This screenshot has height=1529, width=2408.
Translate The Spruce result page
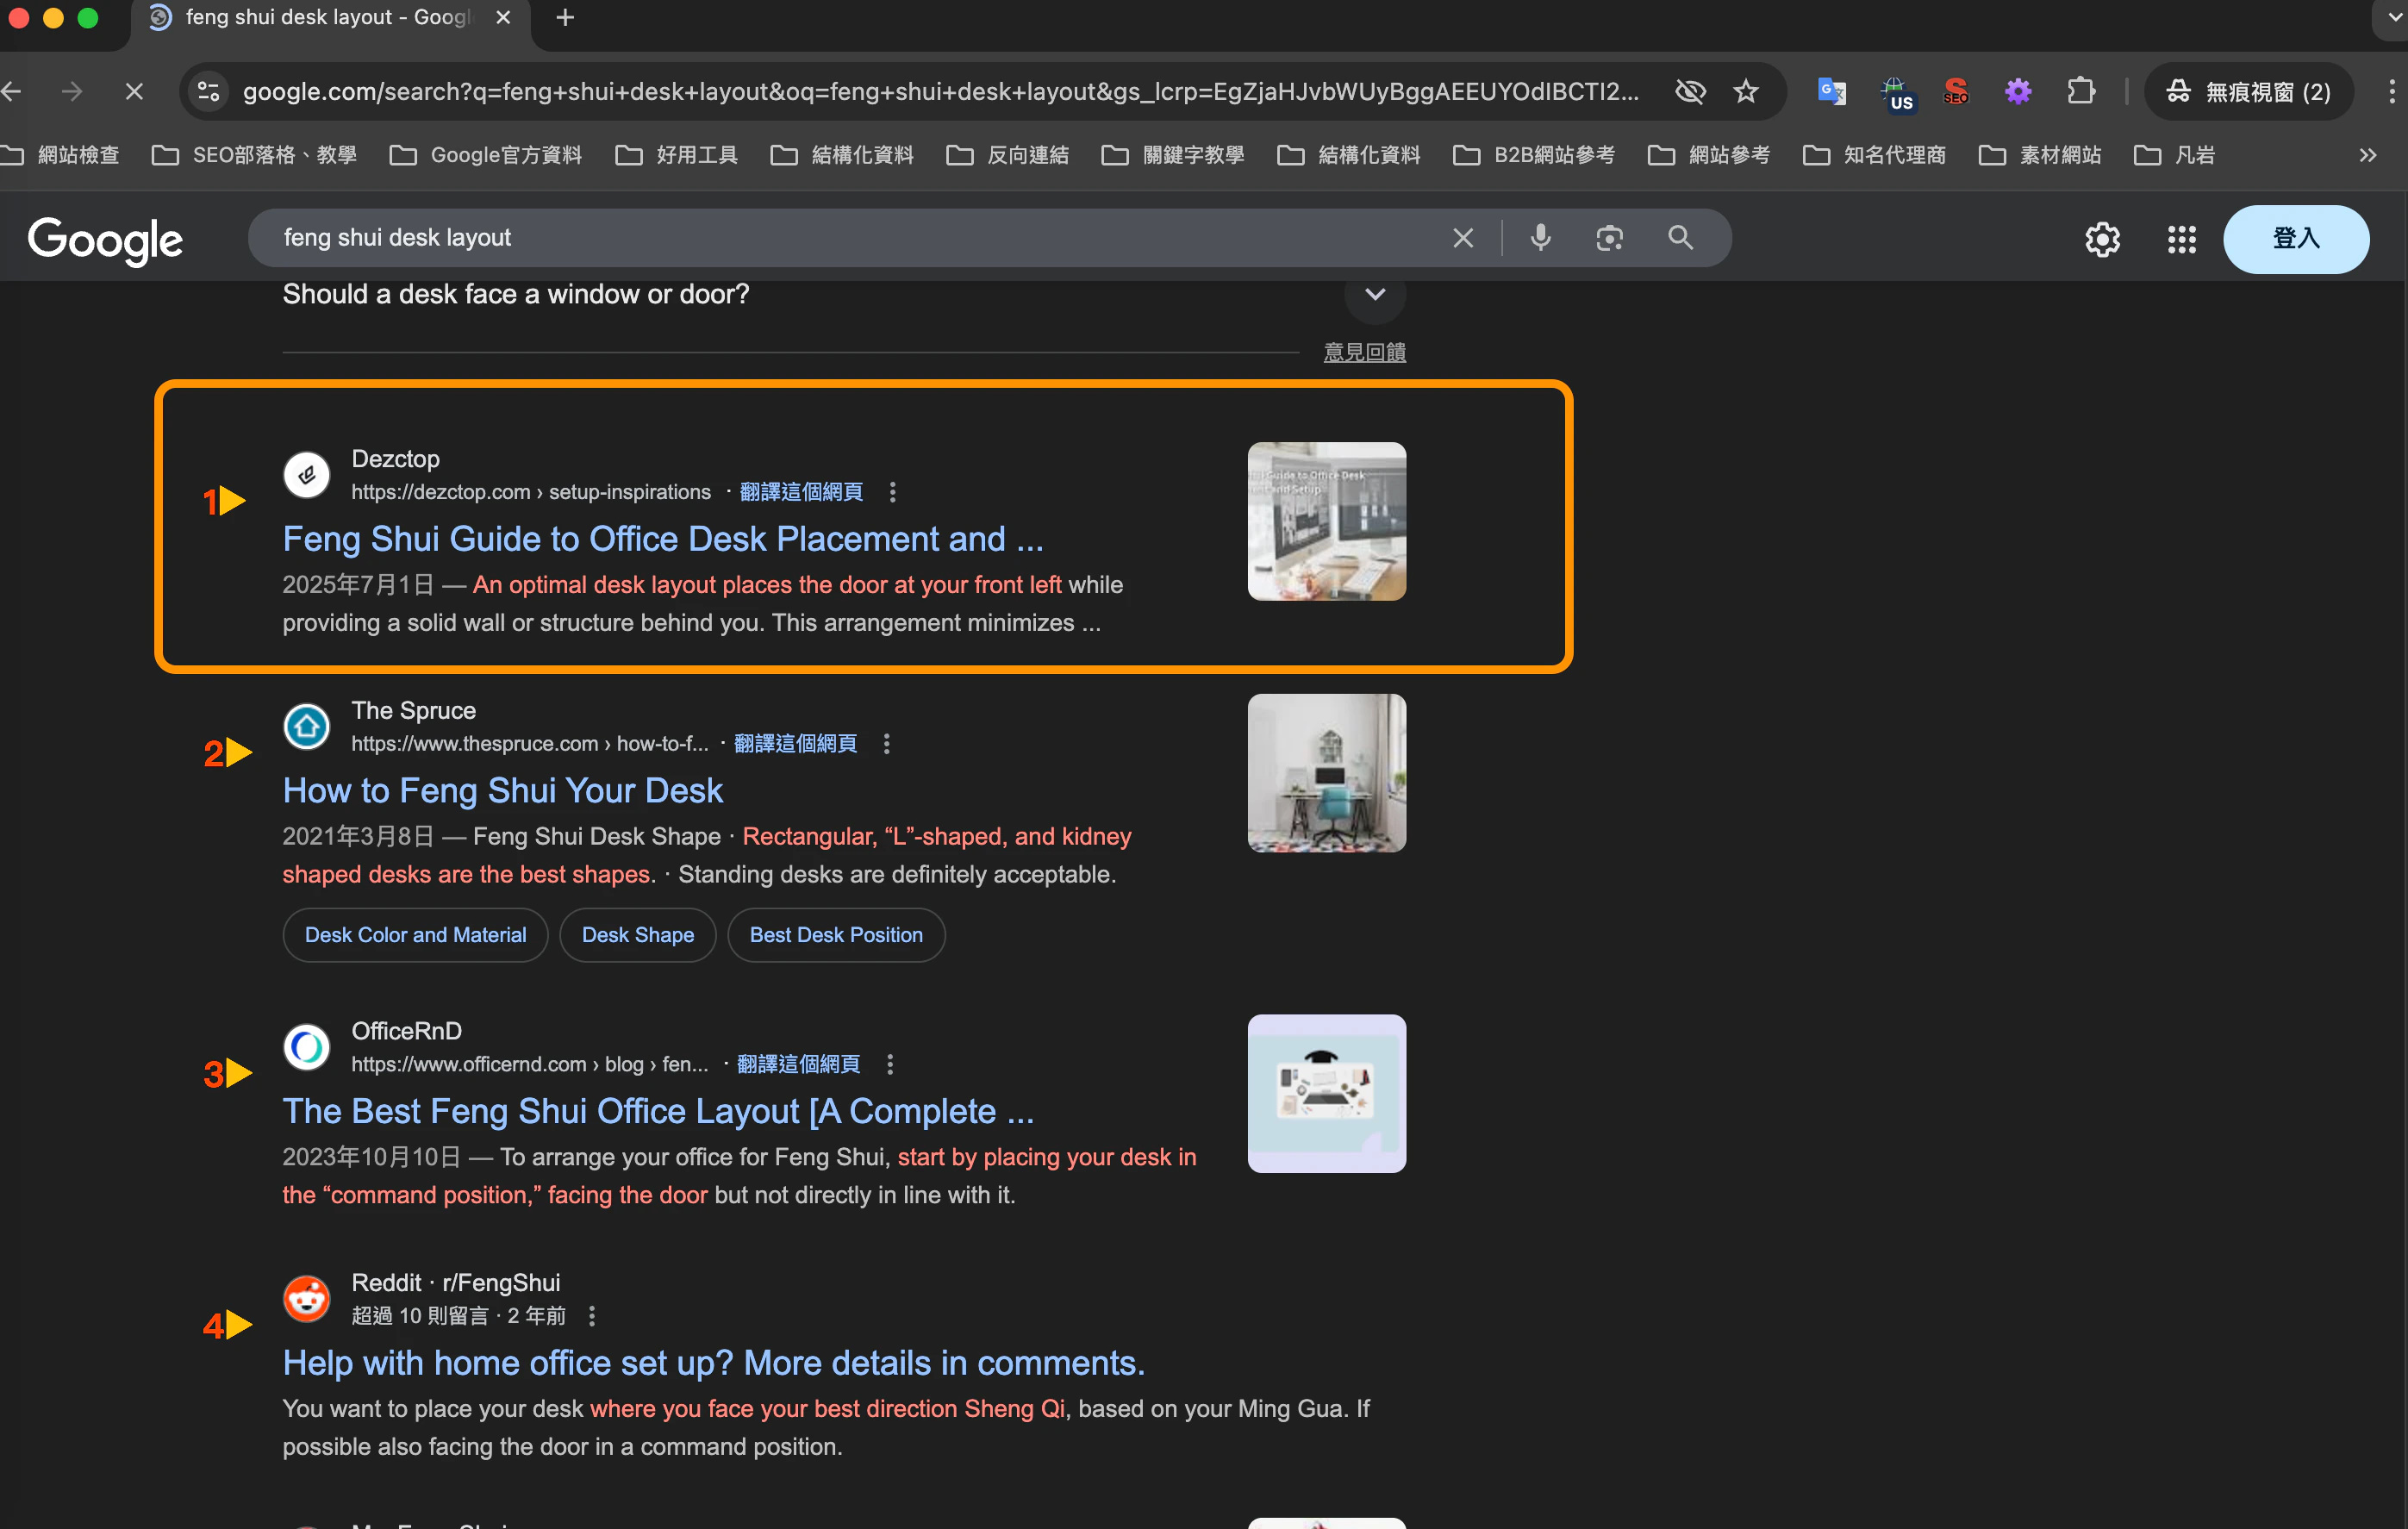(796, 744)
